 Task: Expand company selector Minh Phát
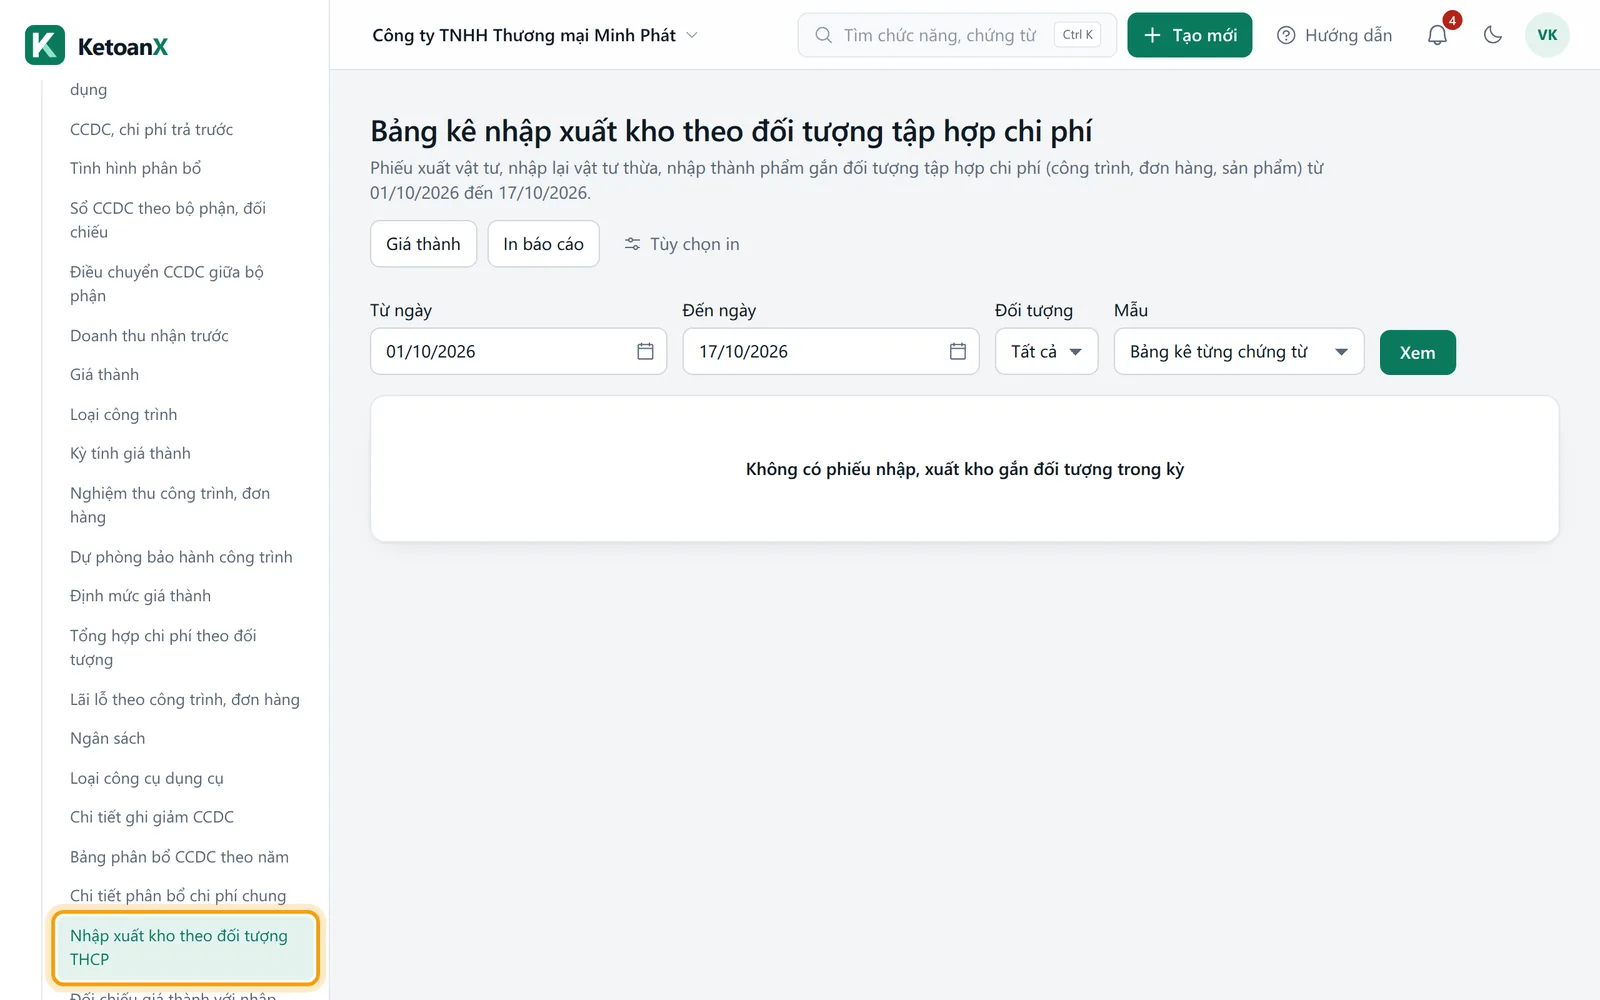[x=535, y=35]
